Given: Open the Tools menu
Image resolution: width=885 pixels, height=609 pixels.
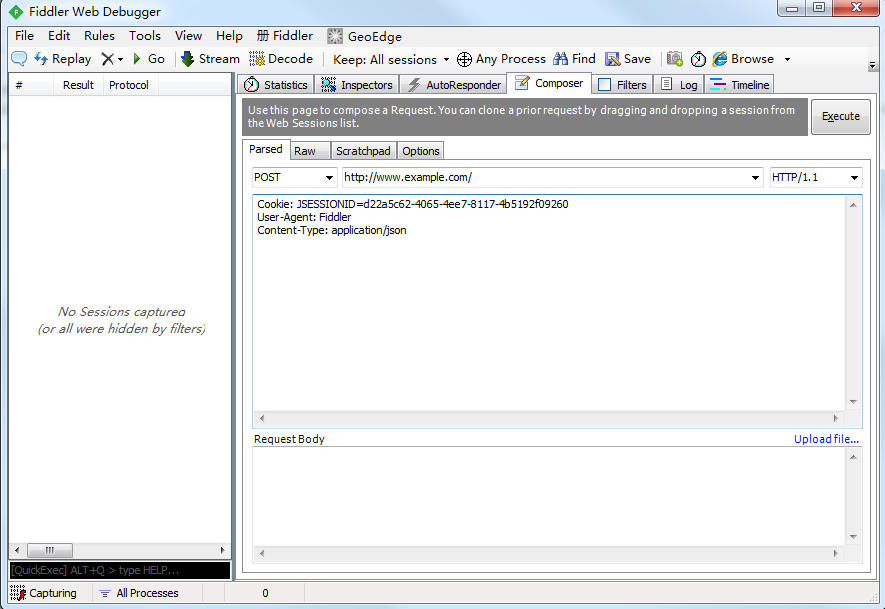Looking at the screenshot, I should (145, 36).
